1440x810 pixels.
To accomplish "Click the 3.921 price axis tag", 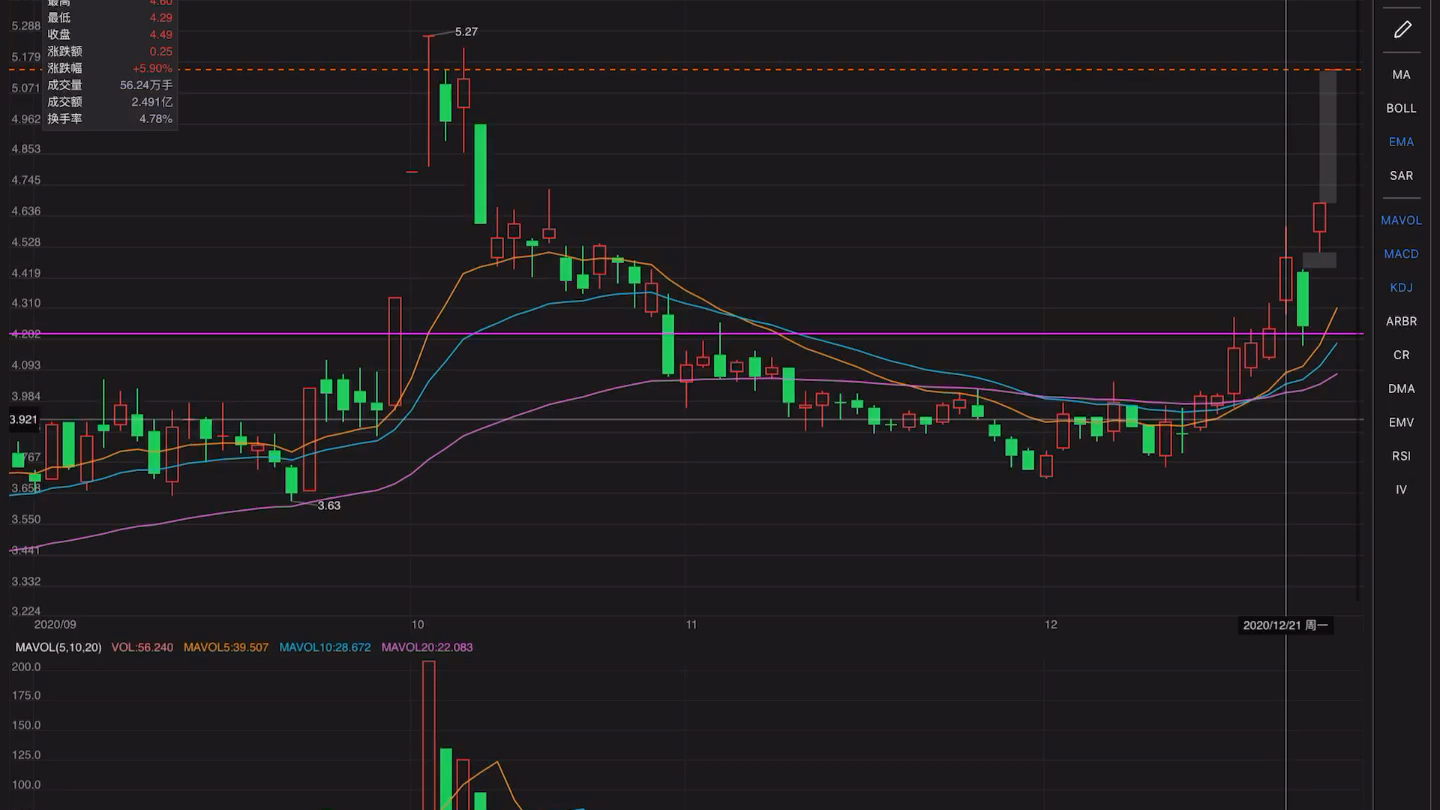I will 24,420.
